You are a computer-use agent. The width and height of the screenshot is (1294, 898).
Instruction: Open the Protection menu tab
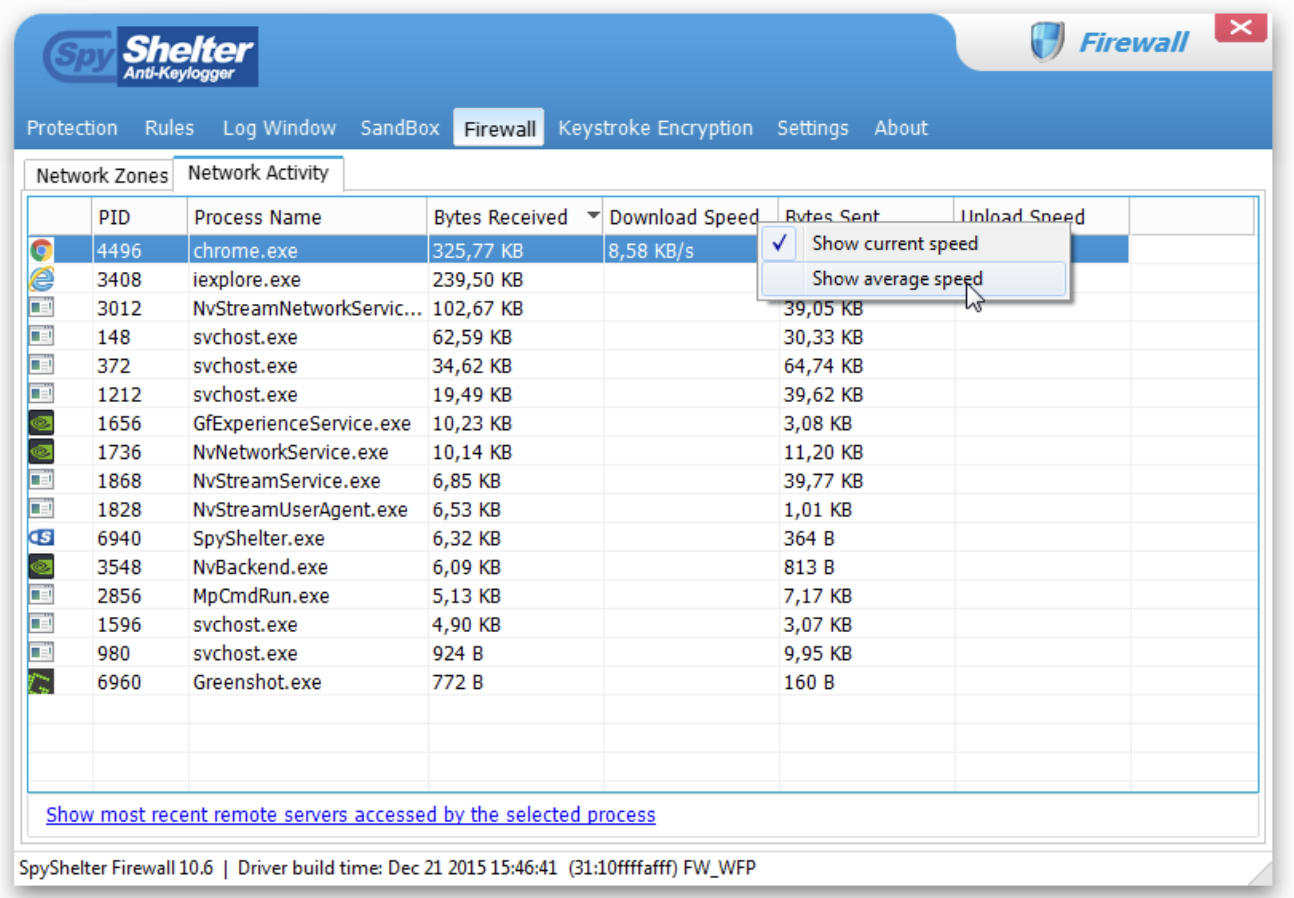pos(72,128)
